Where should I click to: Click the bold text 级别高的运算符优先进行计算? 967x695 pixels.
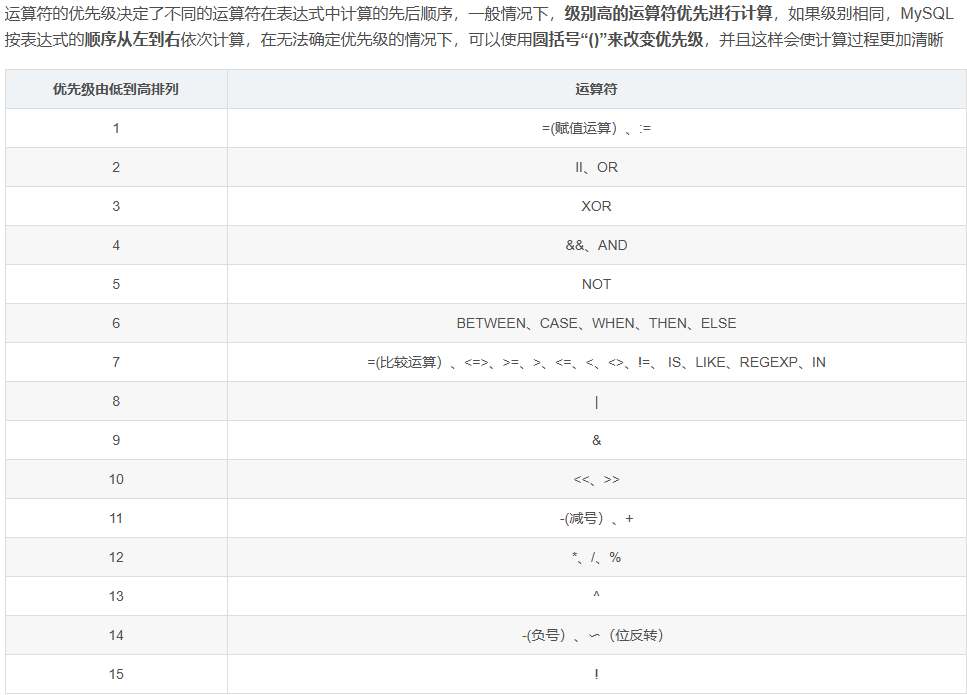[668, 16]
